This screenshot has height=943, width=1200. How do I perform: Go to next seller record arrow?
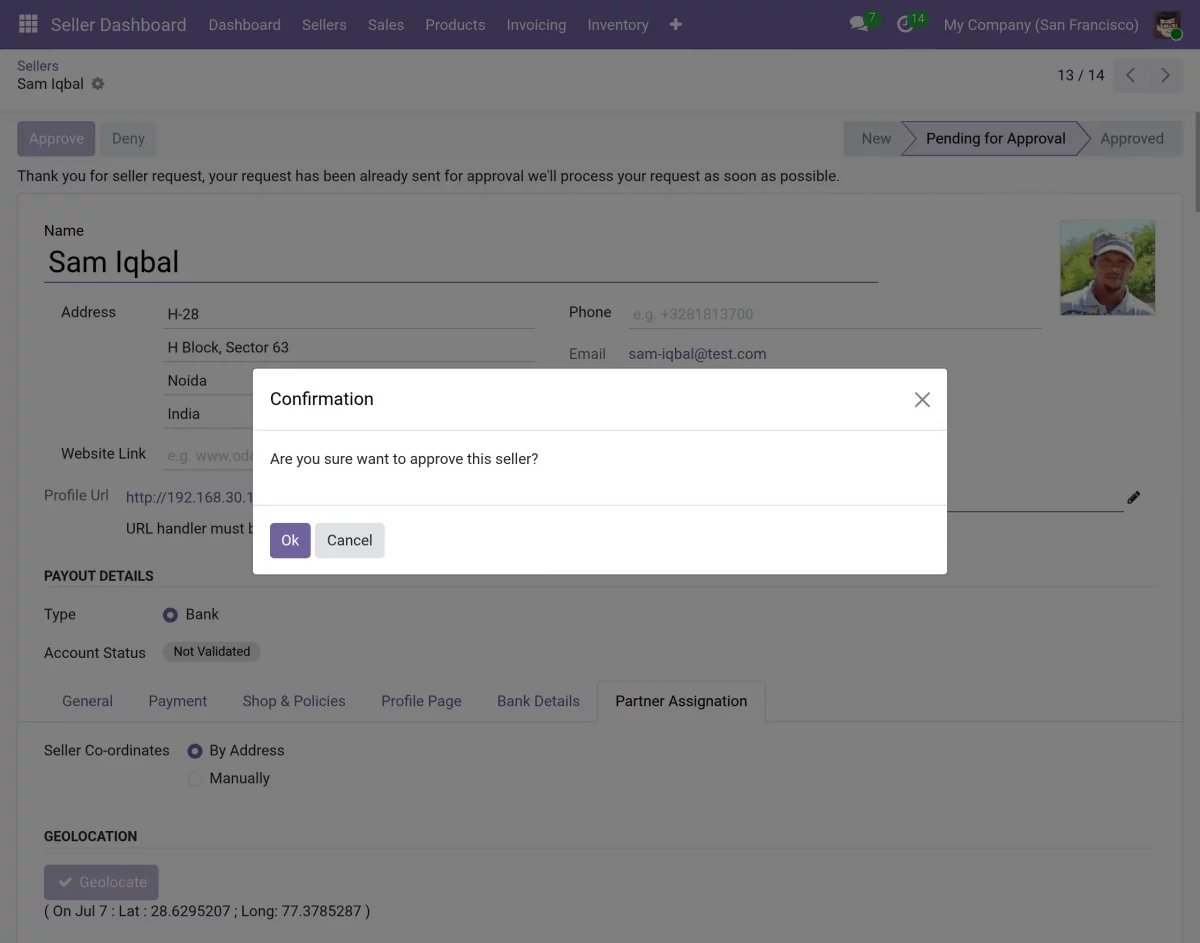[x=1165, y=75]
